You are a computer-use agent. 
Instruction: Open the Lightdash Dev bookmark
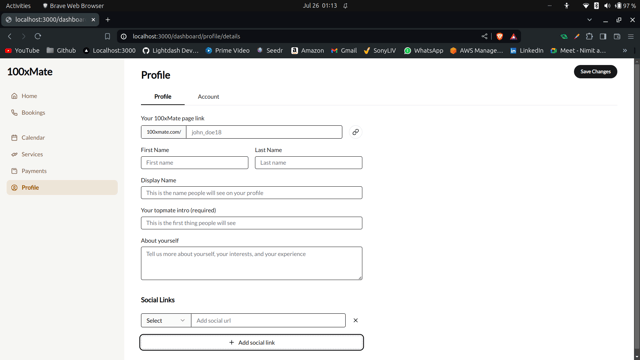coord(171,51)
